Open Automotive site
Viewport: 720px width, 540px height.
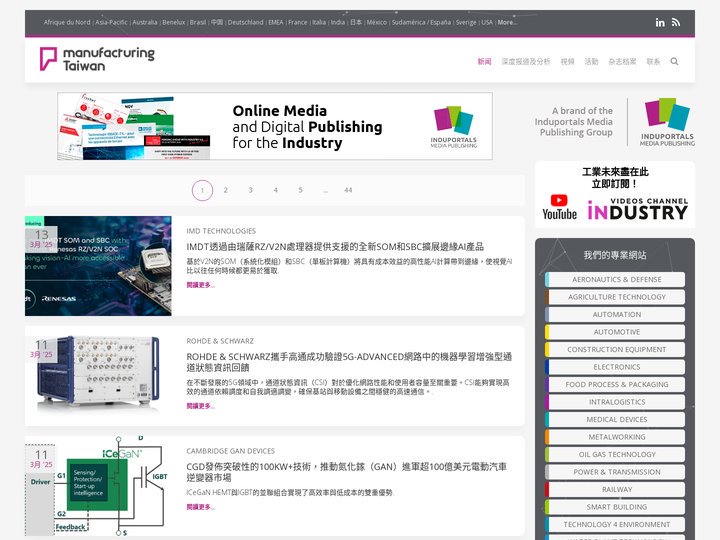pos(615,332)
